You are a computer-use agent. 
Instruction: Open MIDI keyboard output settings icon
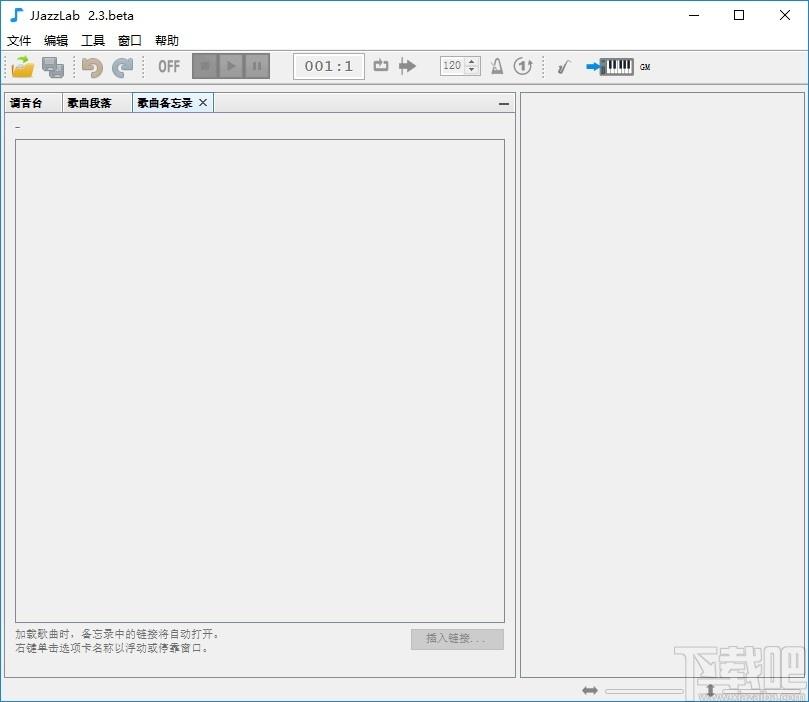point(609,67)
